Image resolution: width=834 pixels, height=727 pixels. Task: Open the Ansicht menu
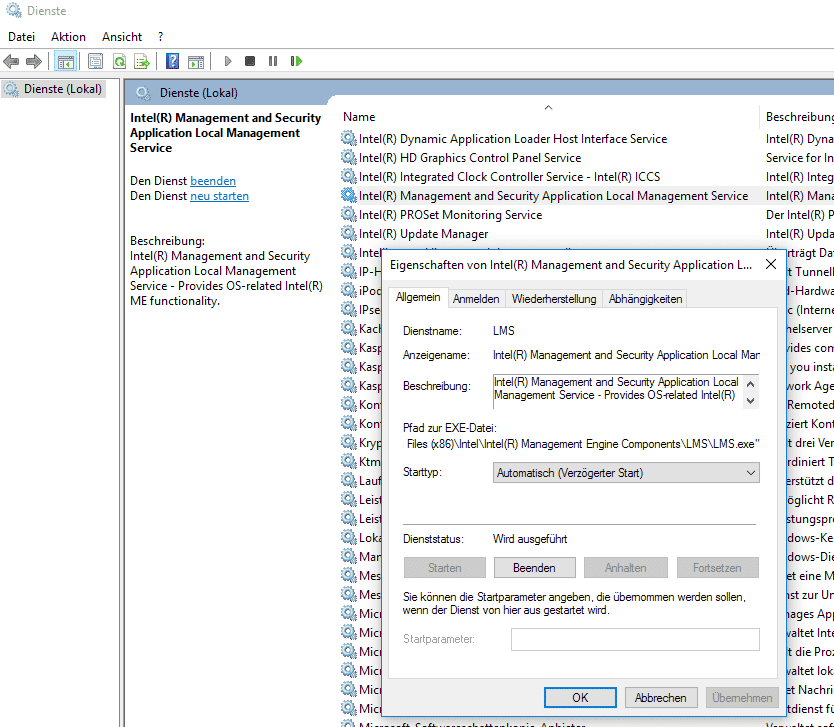[122, 37]
